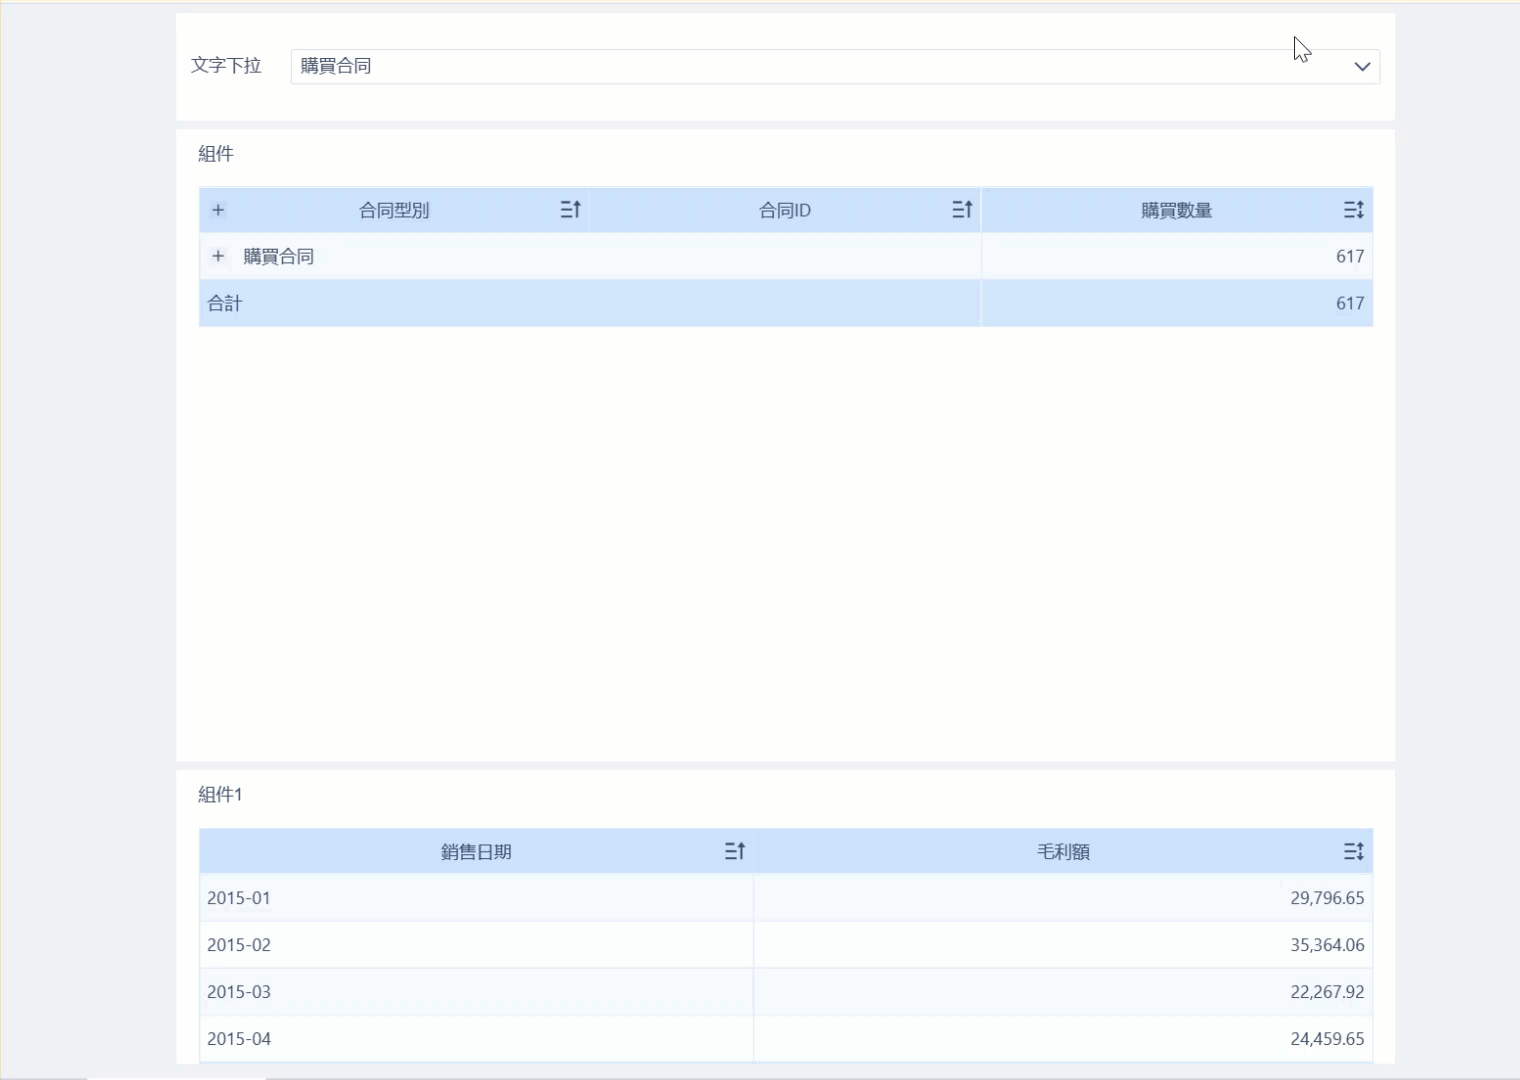Click the 購買數量 header label
This screenshot has width=1520, height=1080.
[1176, 211]
